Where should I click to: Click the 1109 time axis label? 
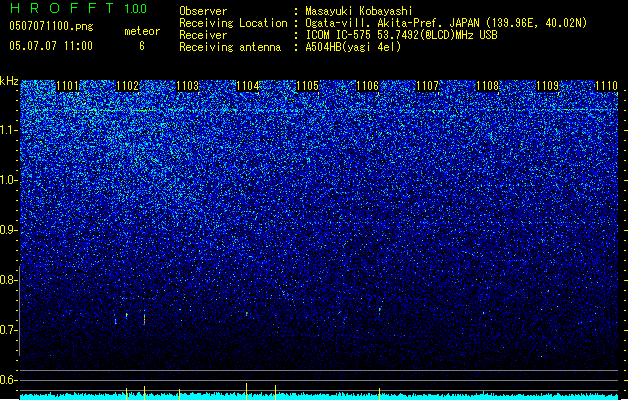(x=548, y=86)
